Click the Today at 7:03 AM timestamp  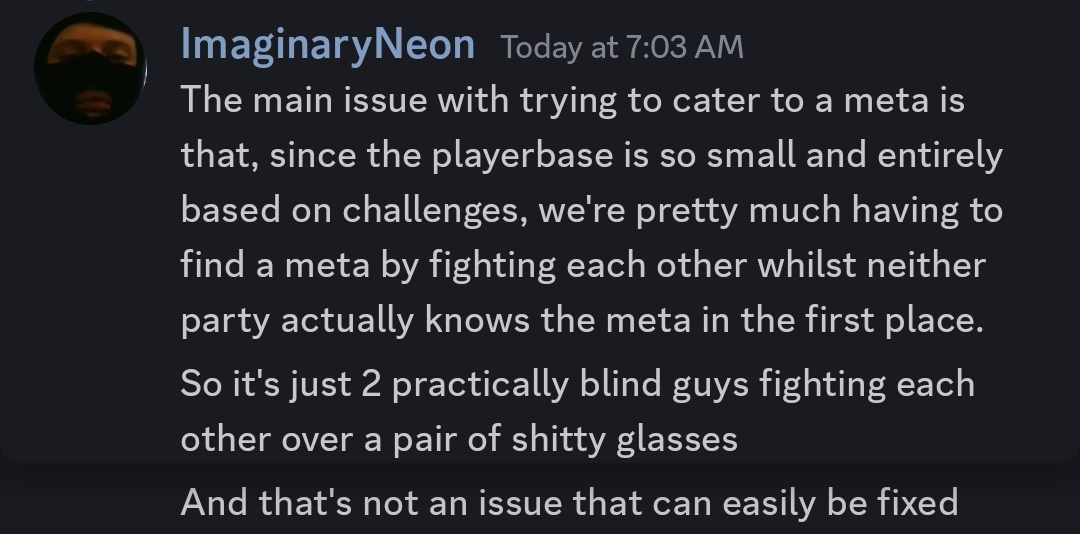click(622, 47)
